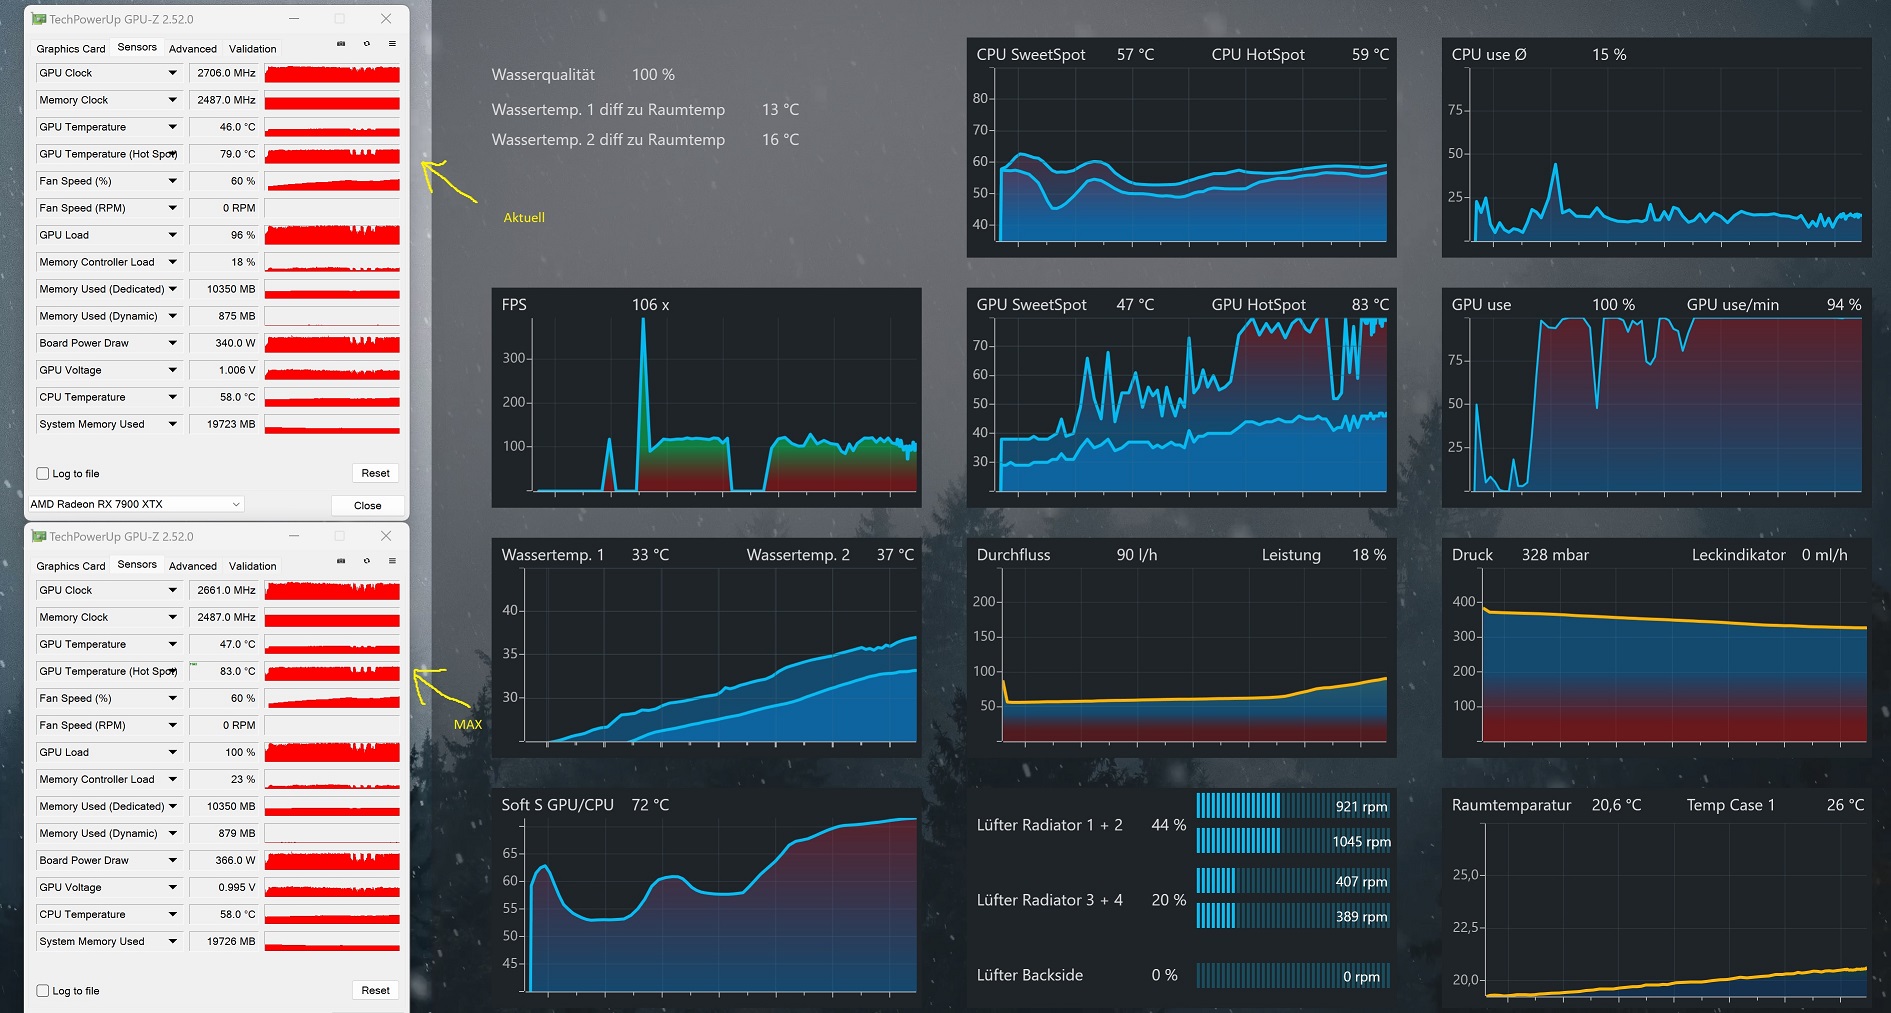Viewport: 1891px width, 1013px height.
Task: Click the 1045 rpm fan speed bar
Action: 1293,841
